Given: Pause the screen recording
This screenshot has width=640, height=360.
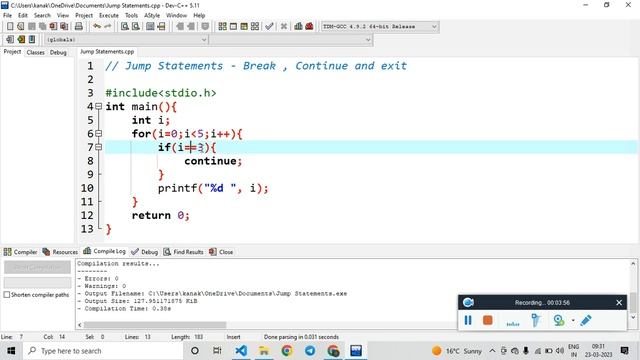Looking at the screenshot, I should 468,320.
